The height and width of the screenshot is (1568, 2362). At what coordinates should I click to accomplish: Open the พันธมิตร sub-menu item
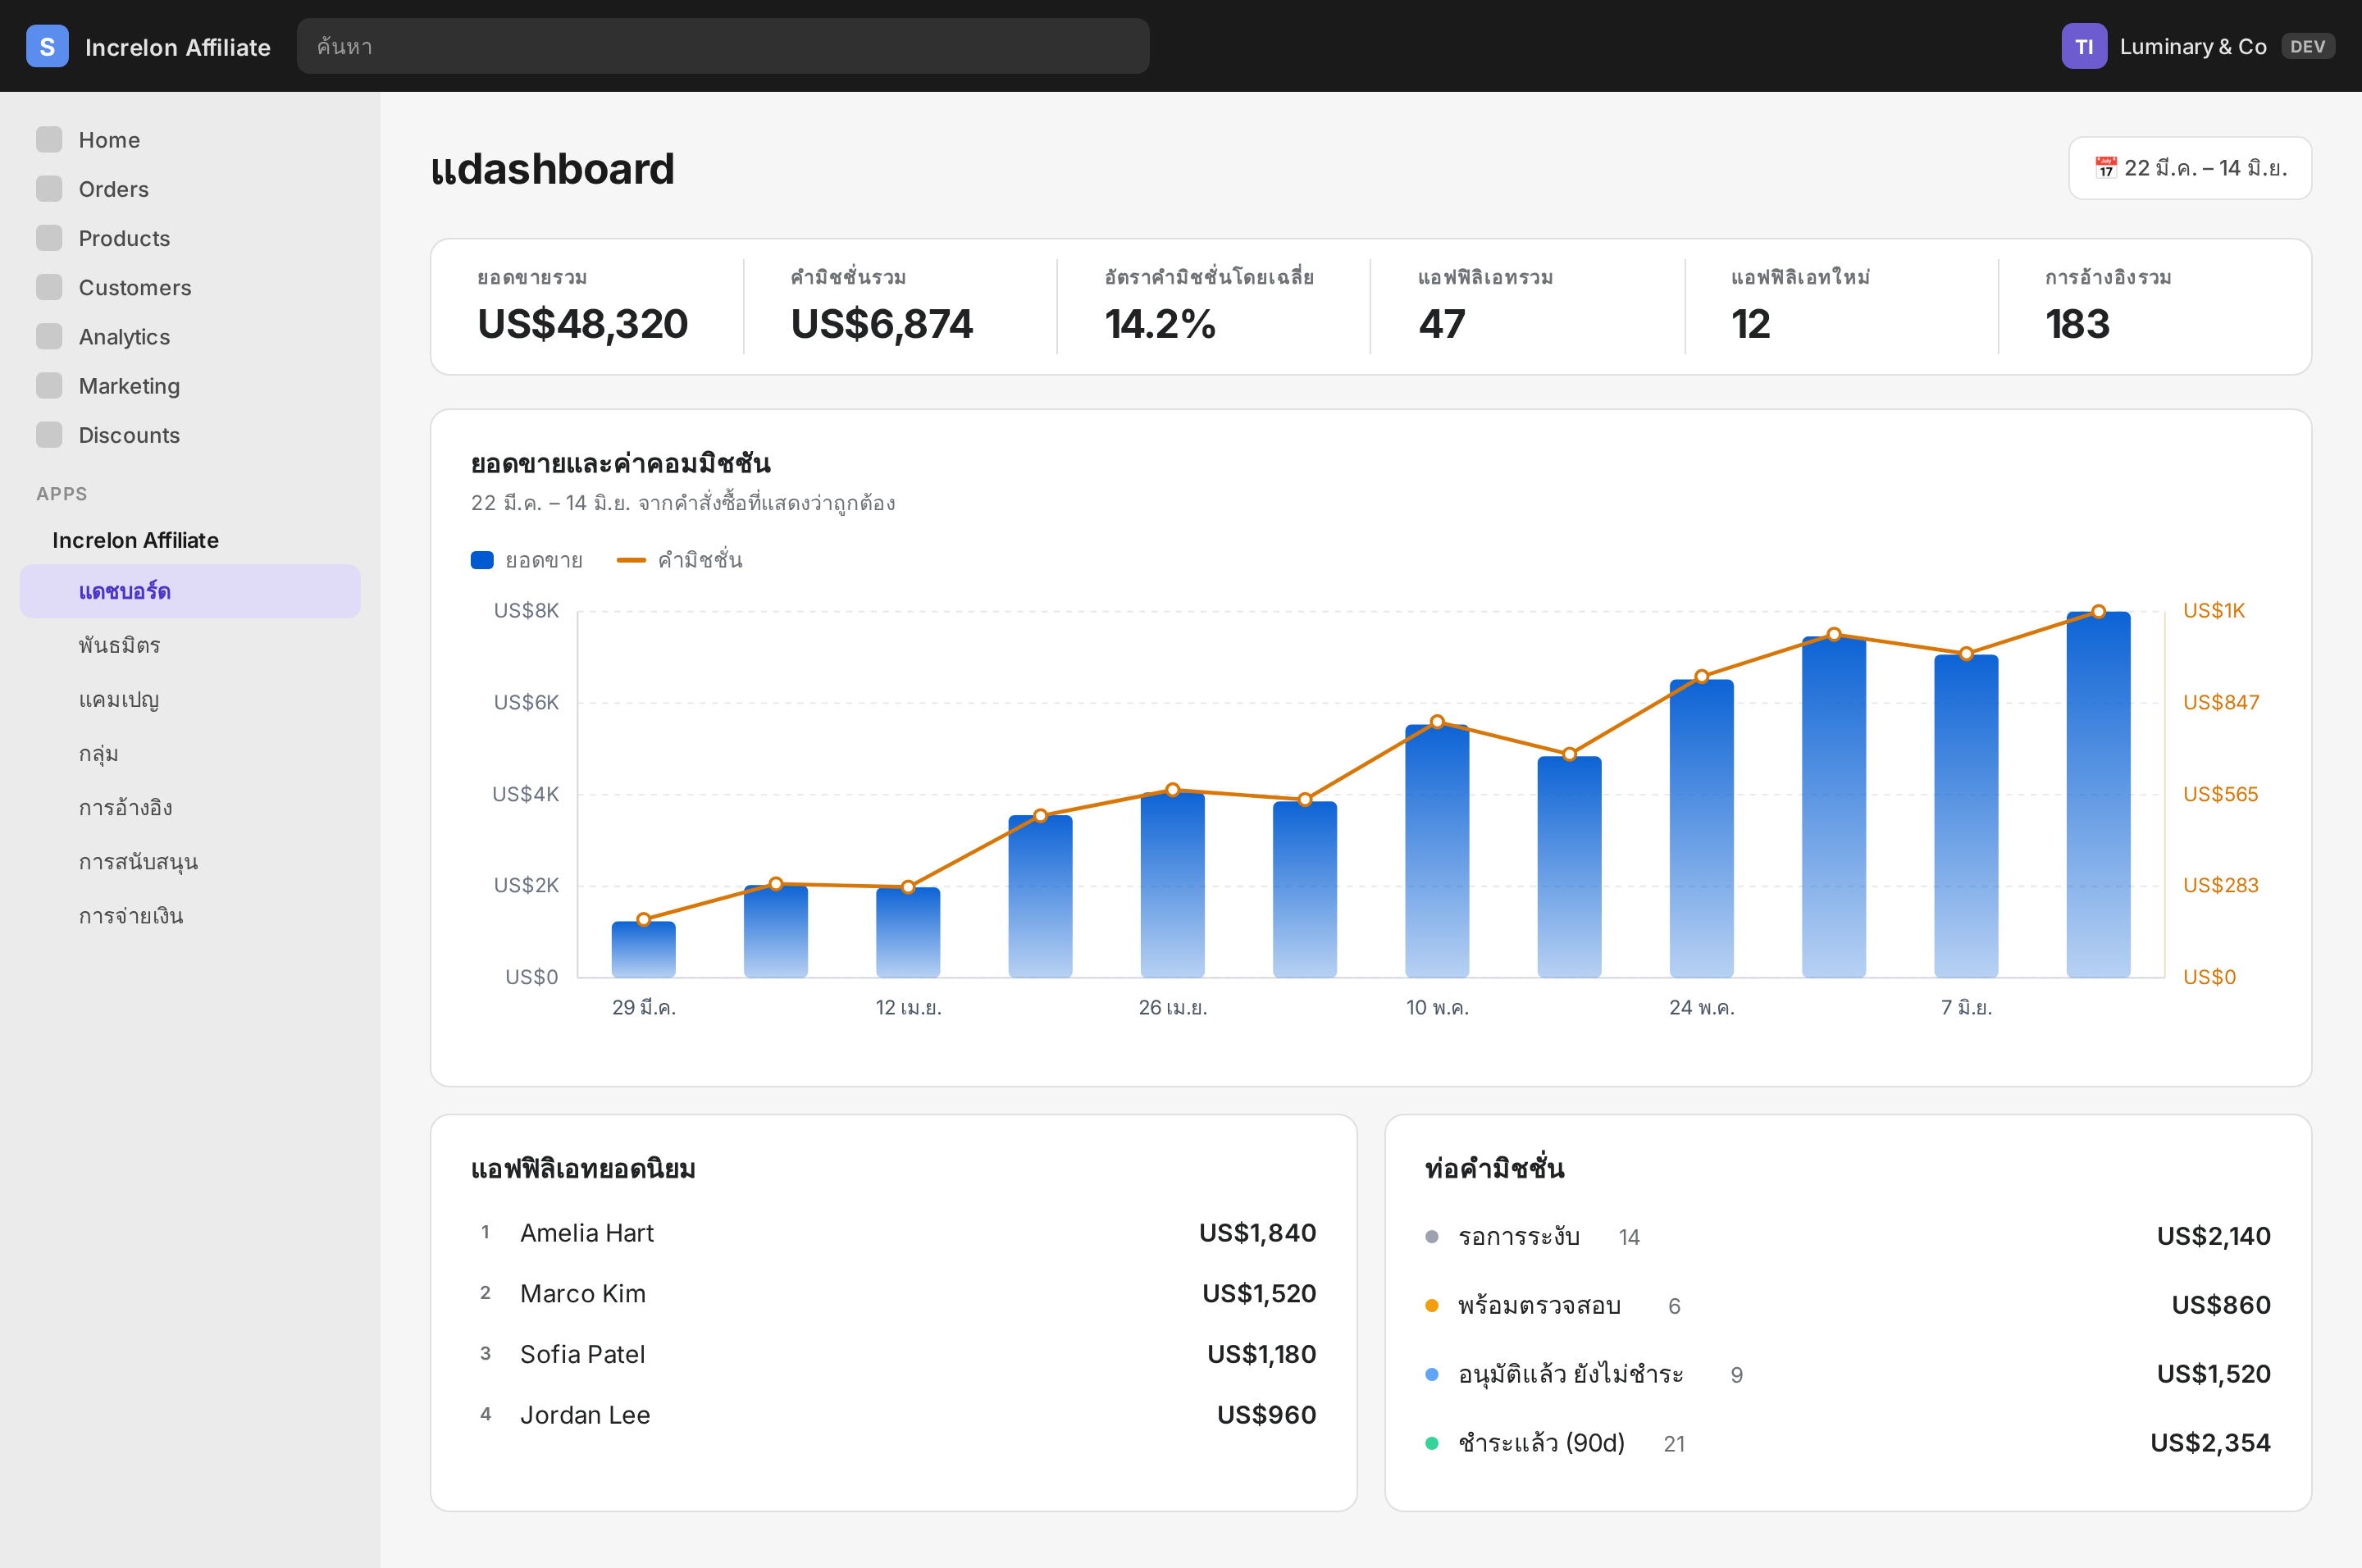point(190,645)
